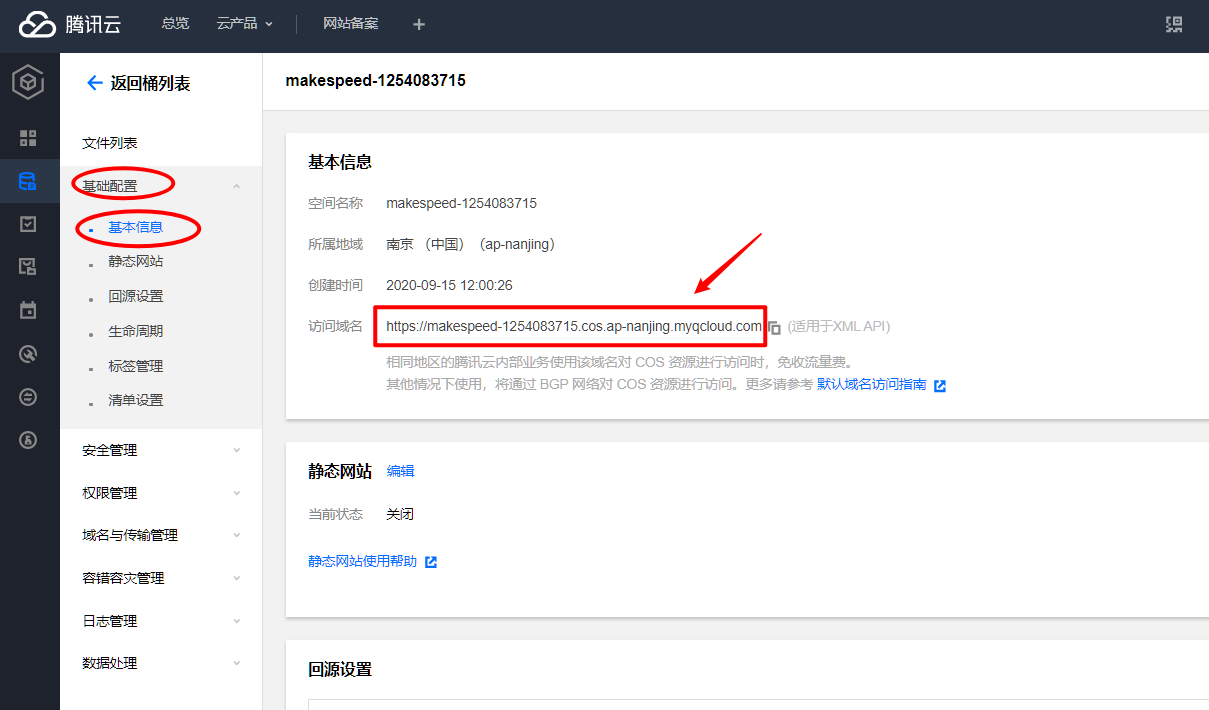Click the circular person sidebar icon
Screen dimensions: 1209x710
(28, 440)
